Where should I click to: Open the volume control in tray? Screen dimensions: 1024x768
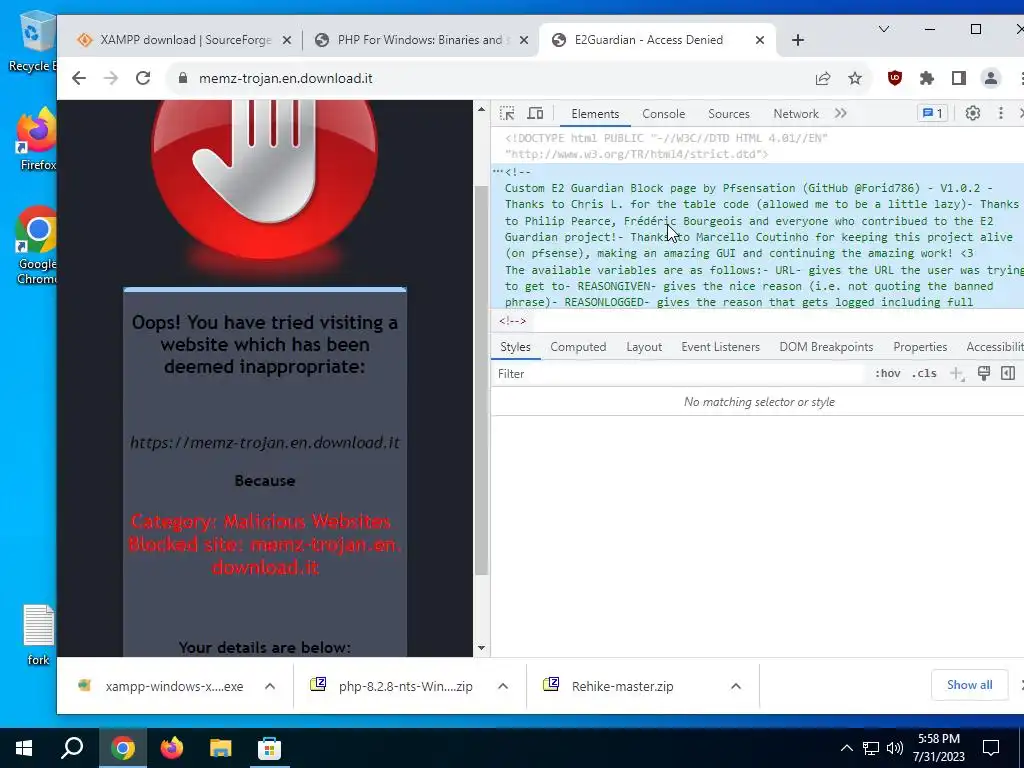coord(895,748)
